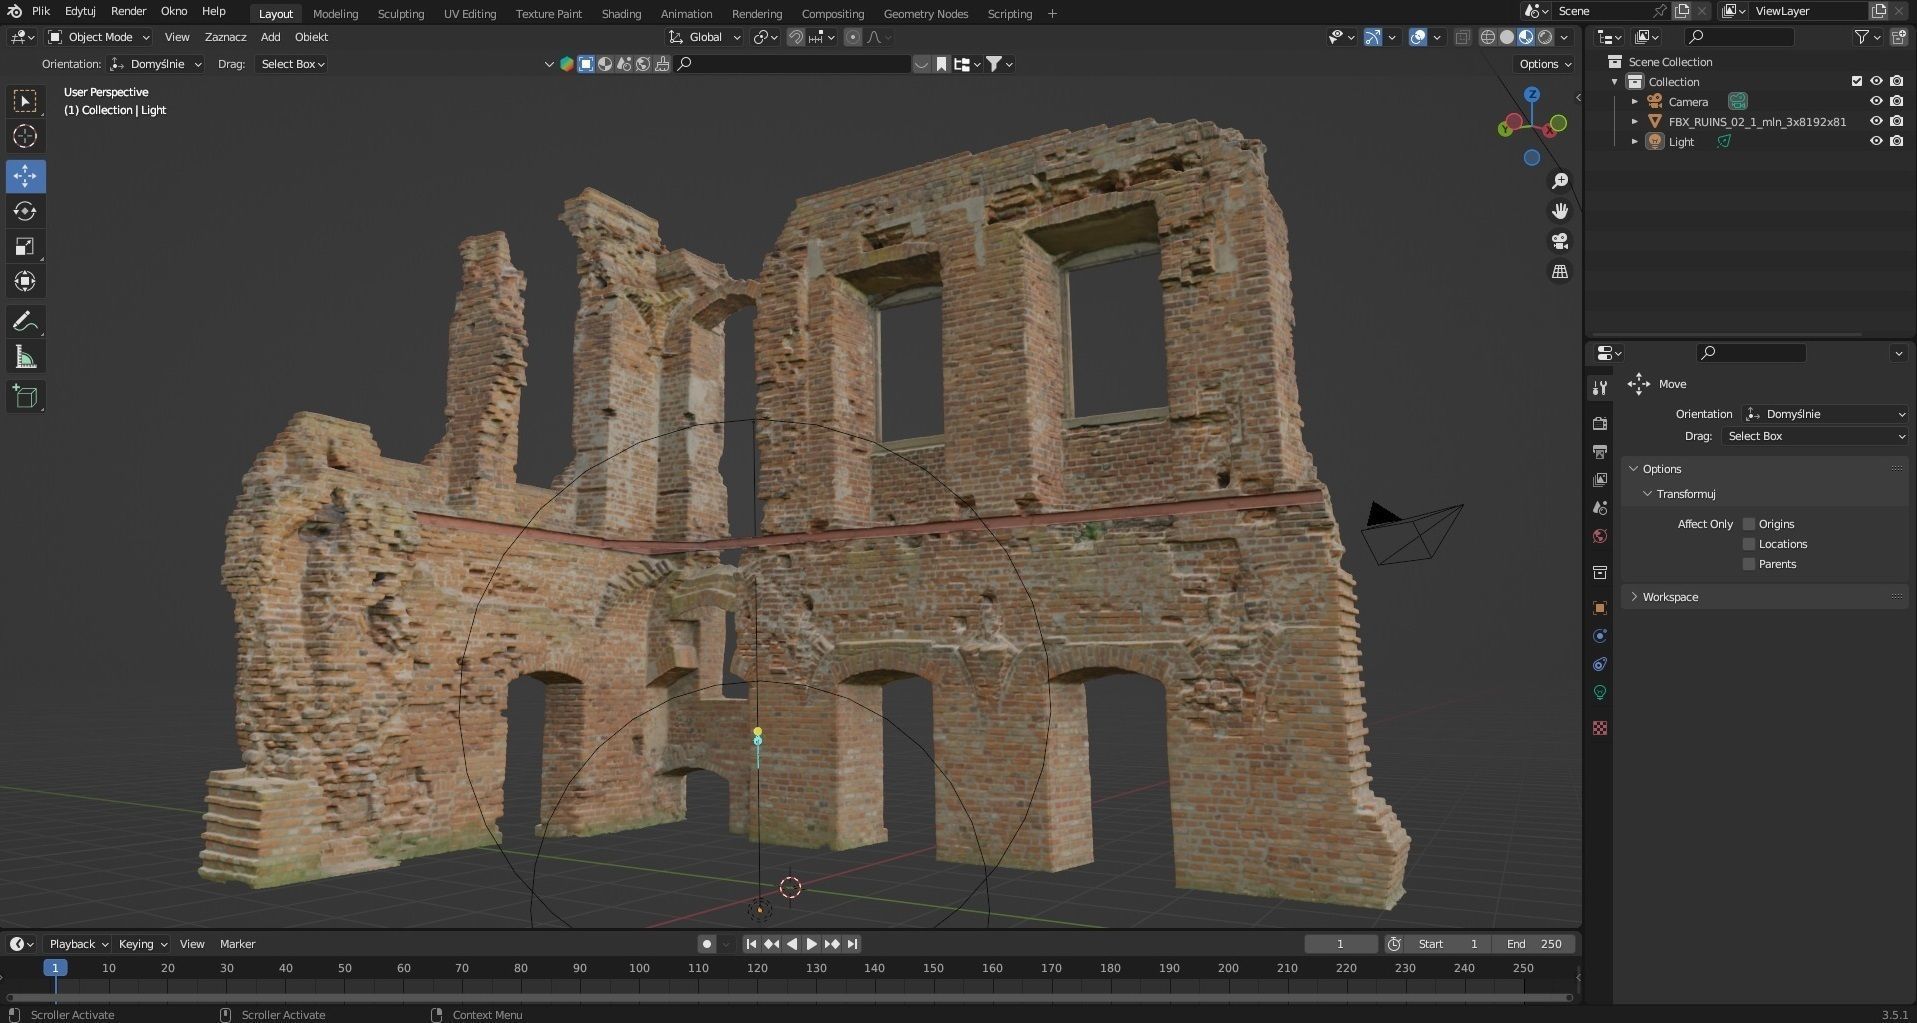Open viewport Options dropdown
The width and height of the screenshot is (1917, 1023).
1545,64
